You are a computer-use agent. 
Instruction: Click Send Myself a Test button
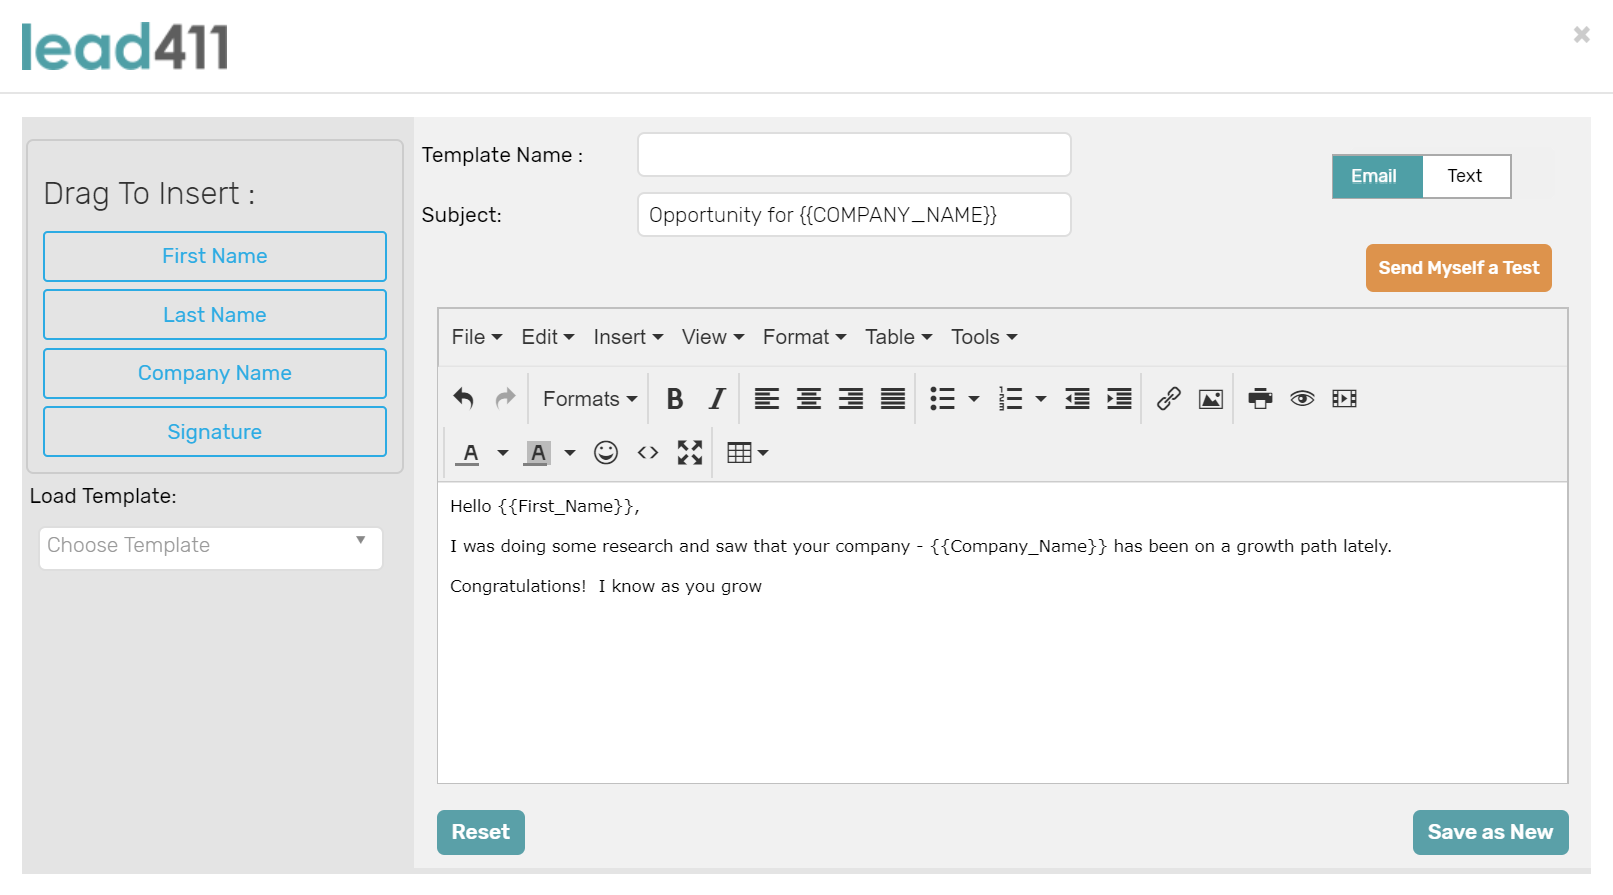pyautogui.click(x=1459, y=268)
